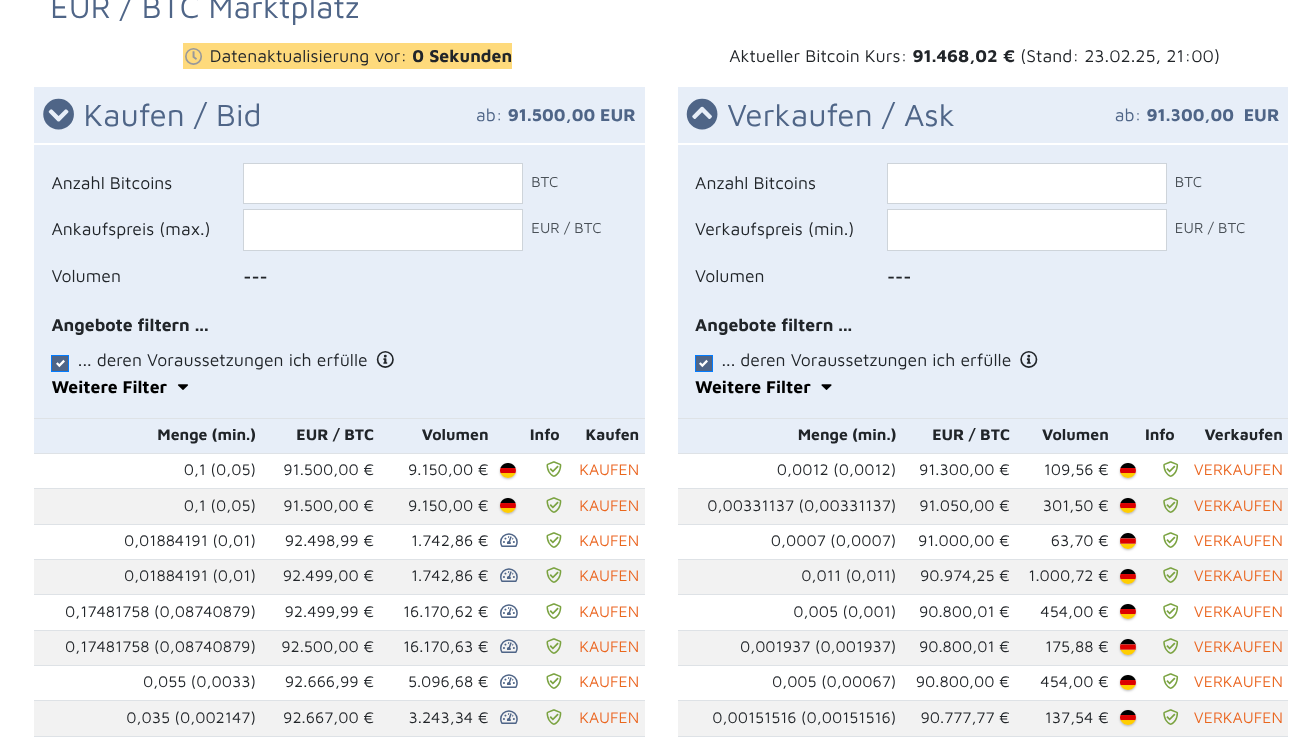Click the Anzahl Bitcoins field in the Kaufen panel
Screen dimensions: 1315x742
382,183
